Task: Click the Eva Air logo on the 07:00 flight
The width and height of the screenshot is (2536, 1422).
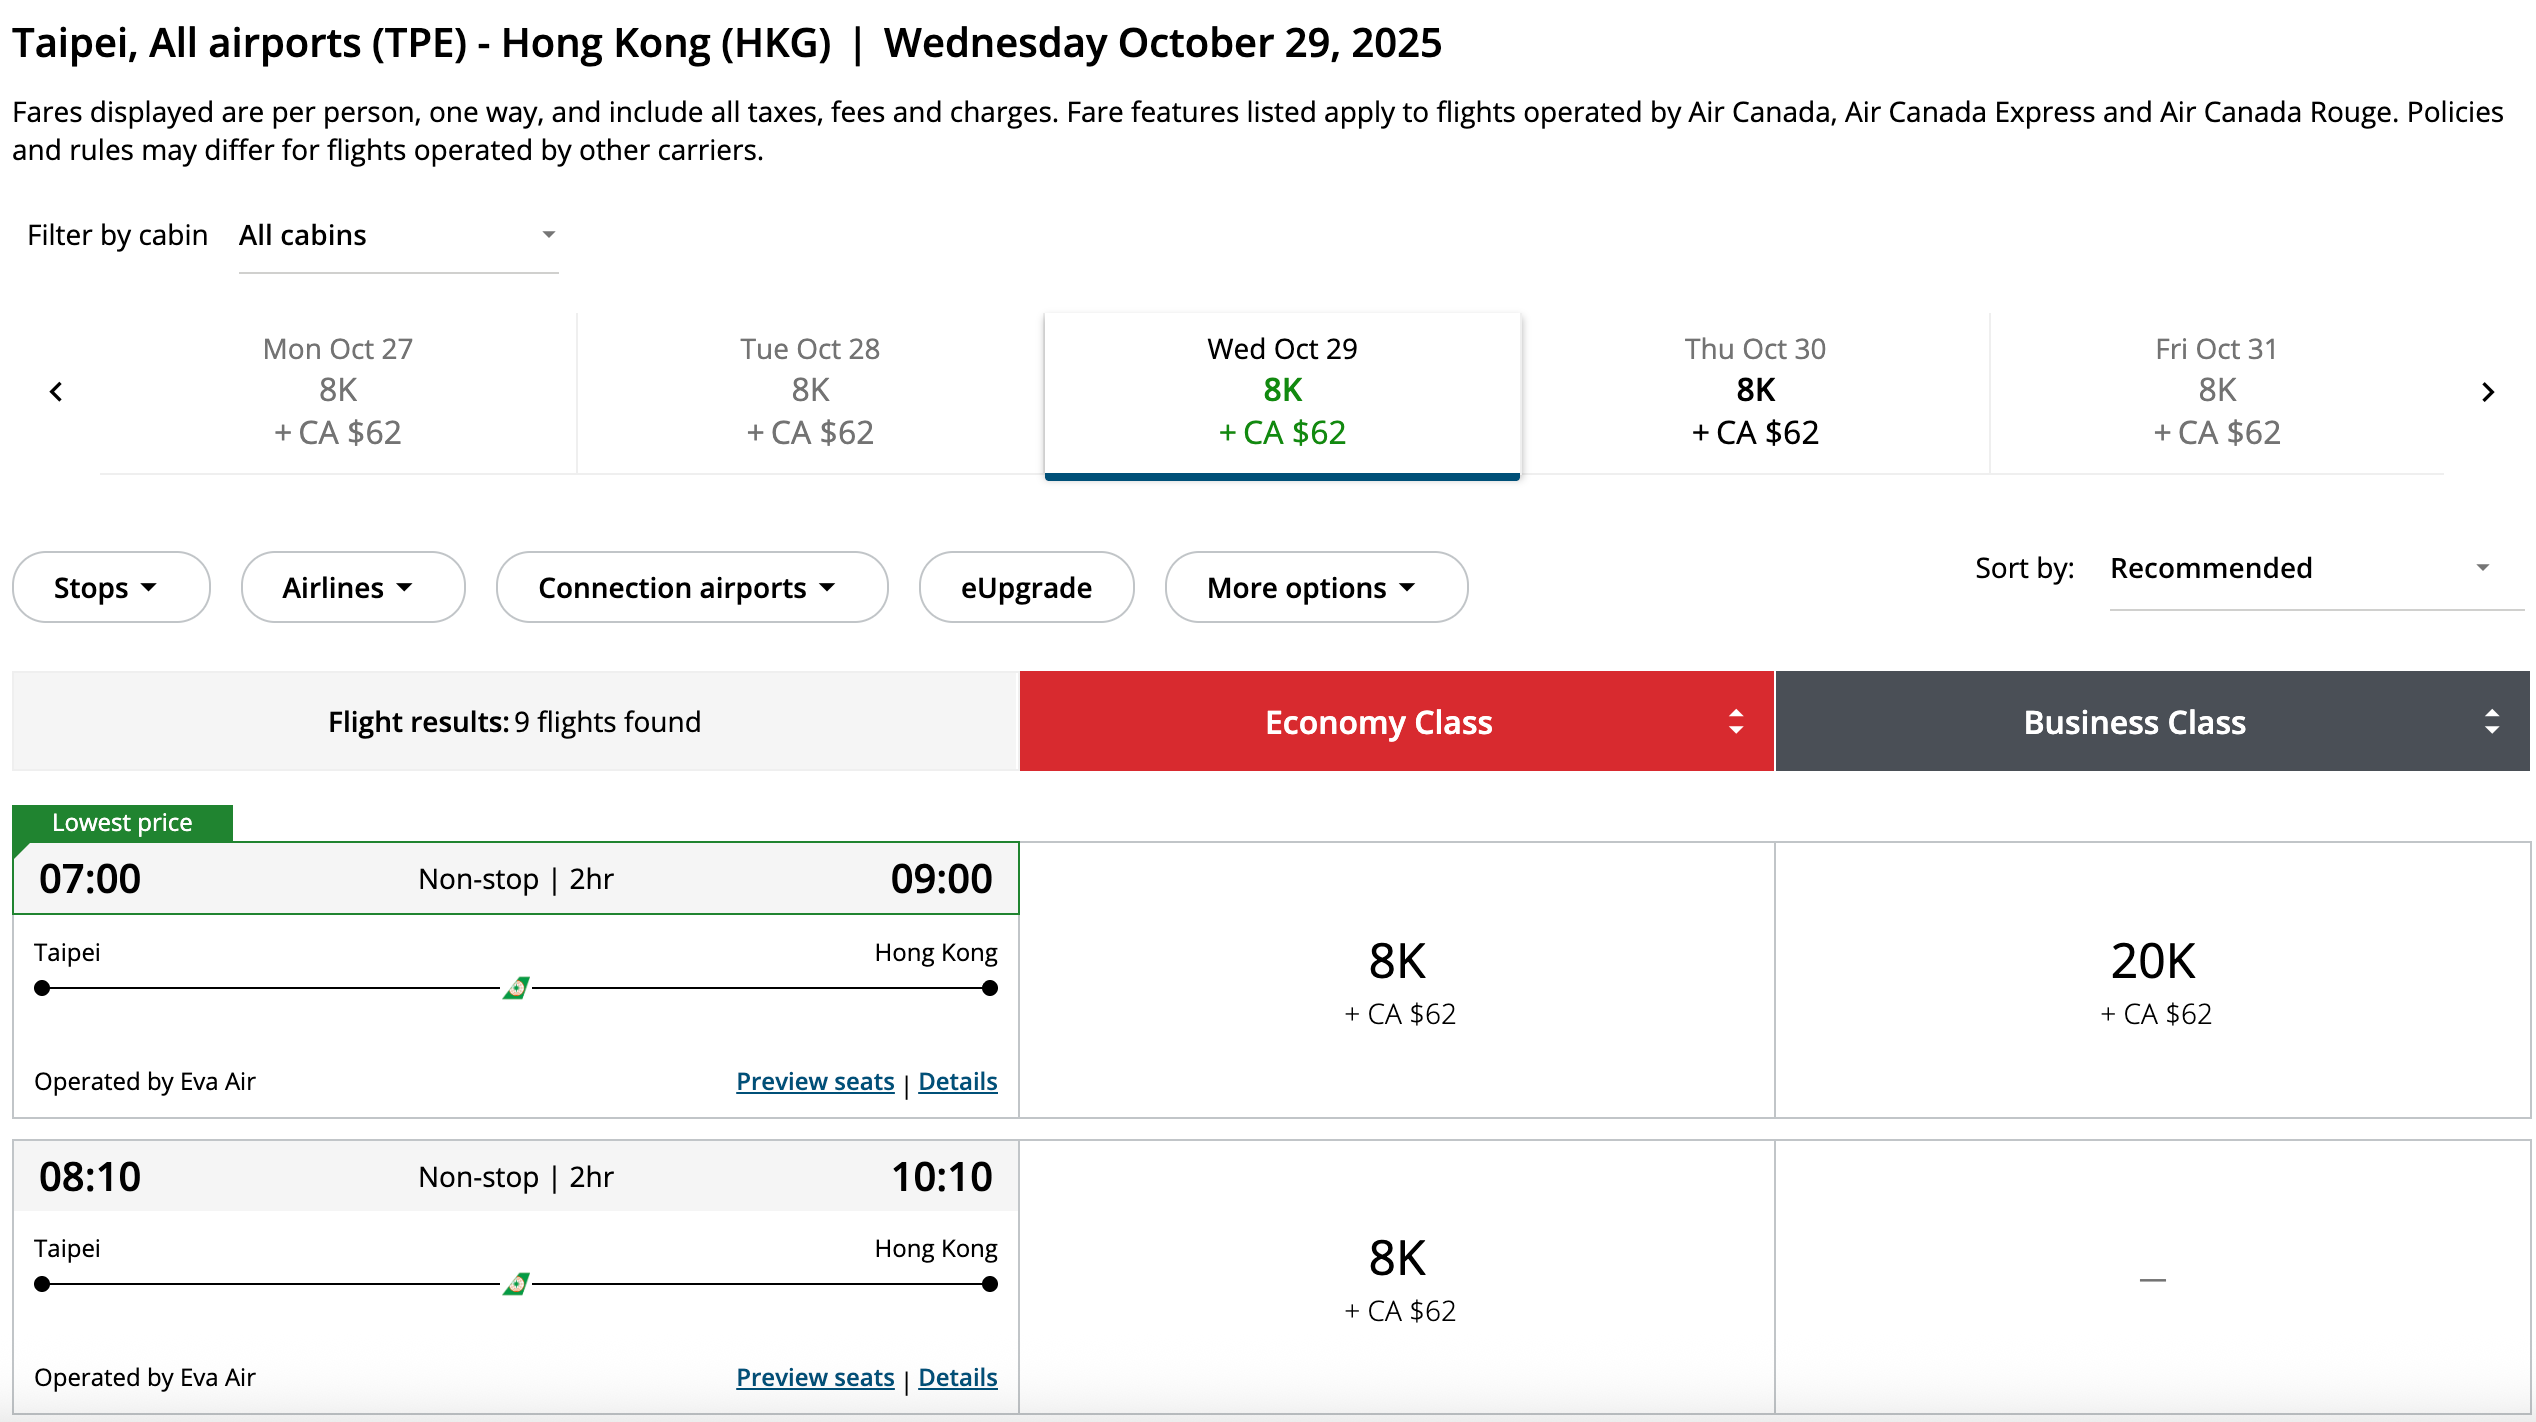Action: click(515, 988)
